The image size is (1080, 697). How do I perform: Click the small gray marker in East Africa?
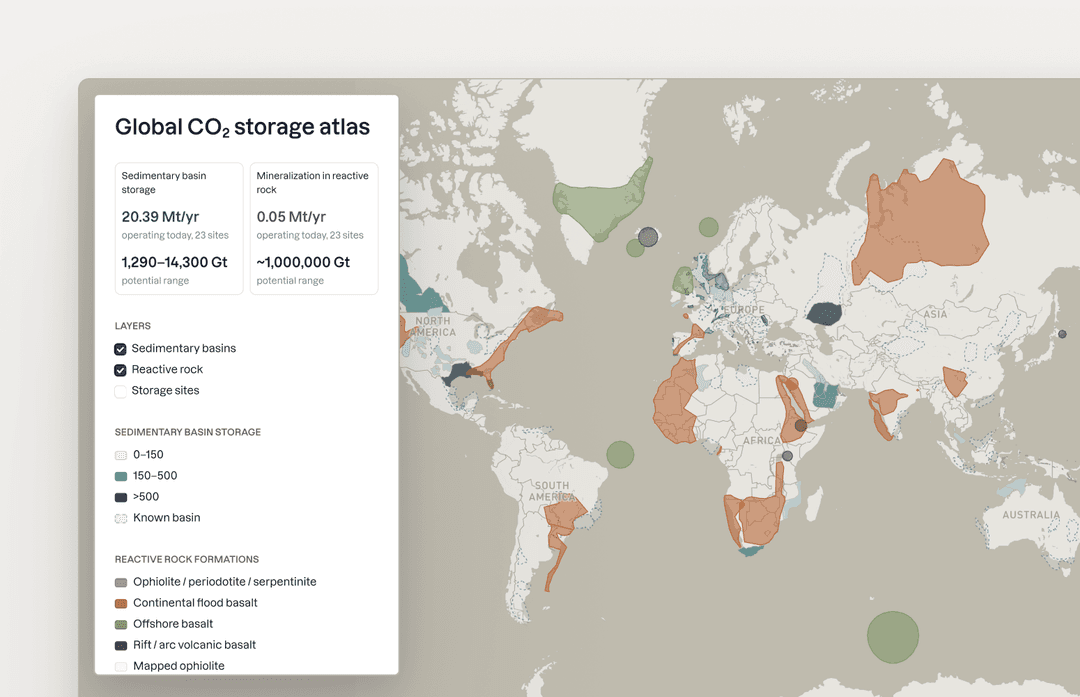point(787,456)
